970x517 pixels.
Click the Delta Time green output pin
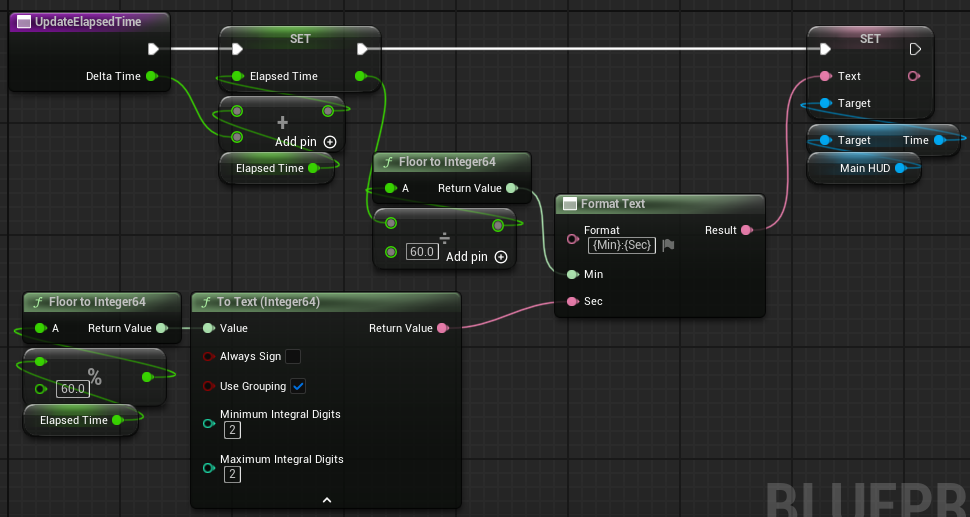[151, 76]
